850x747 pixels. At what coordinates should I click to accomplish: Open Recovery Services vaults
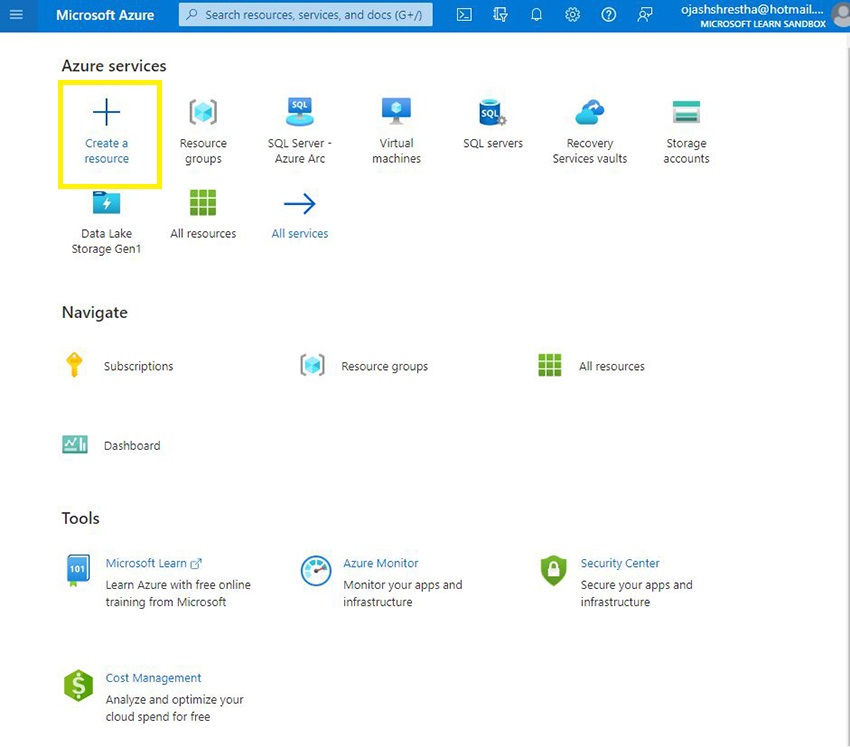tap(589, 125)
